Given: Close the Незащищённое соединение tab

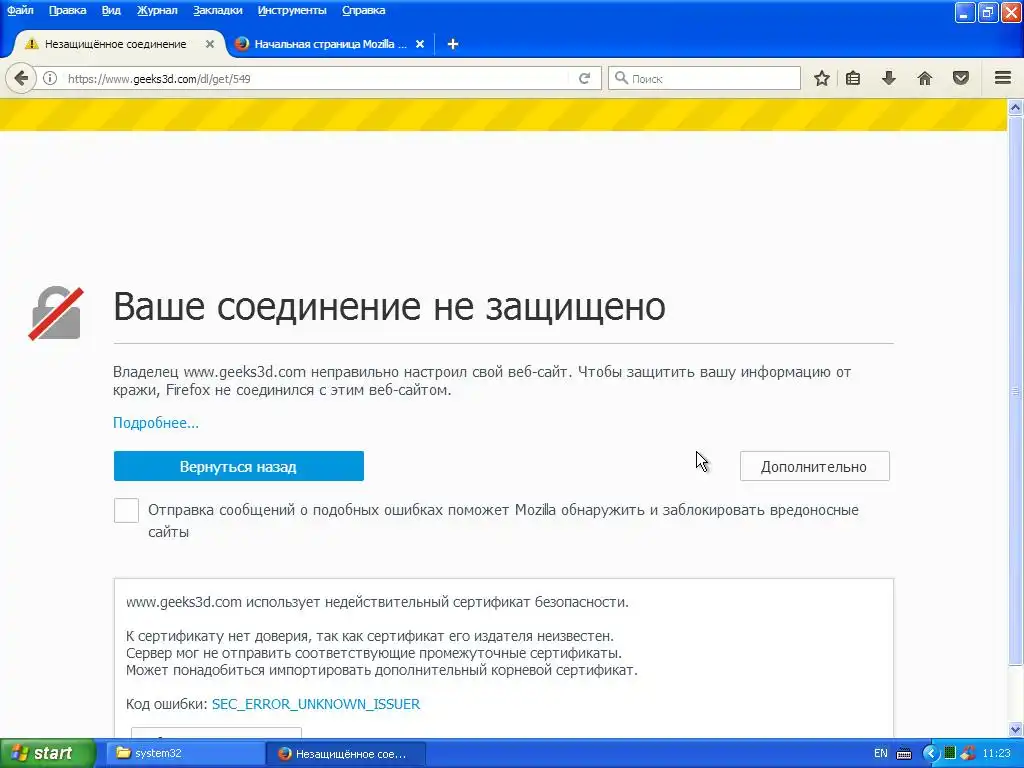Looking at the screenshot, I should click(210, 44).
